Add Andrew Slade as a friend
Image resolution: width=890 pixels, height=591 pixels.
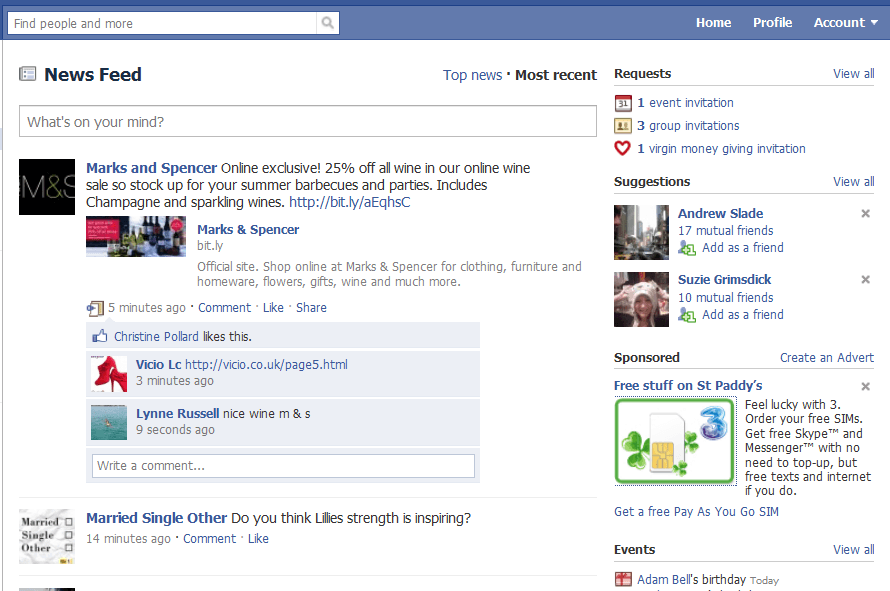click(742, 248)
